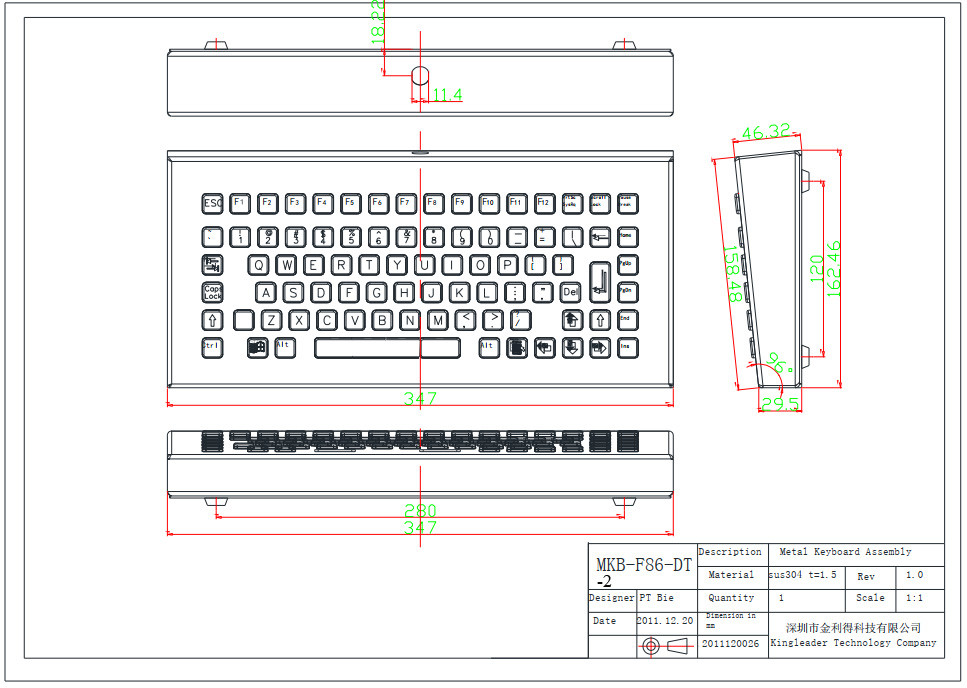Click the 11.4 dimension value
The width and height of the screenshot is (967, 688).
[448, 94]
